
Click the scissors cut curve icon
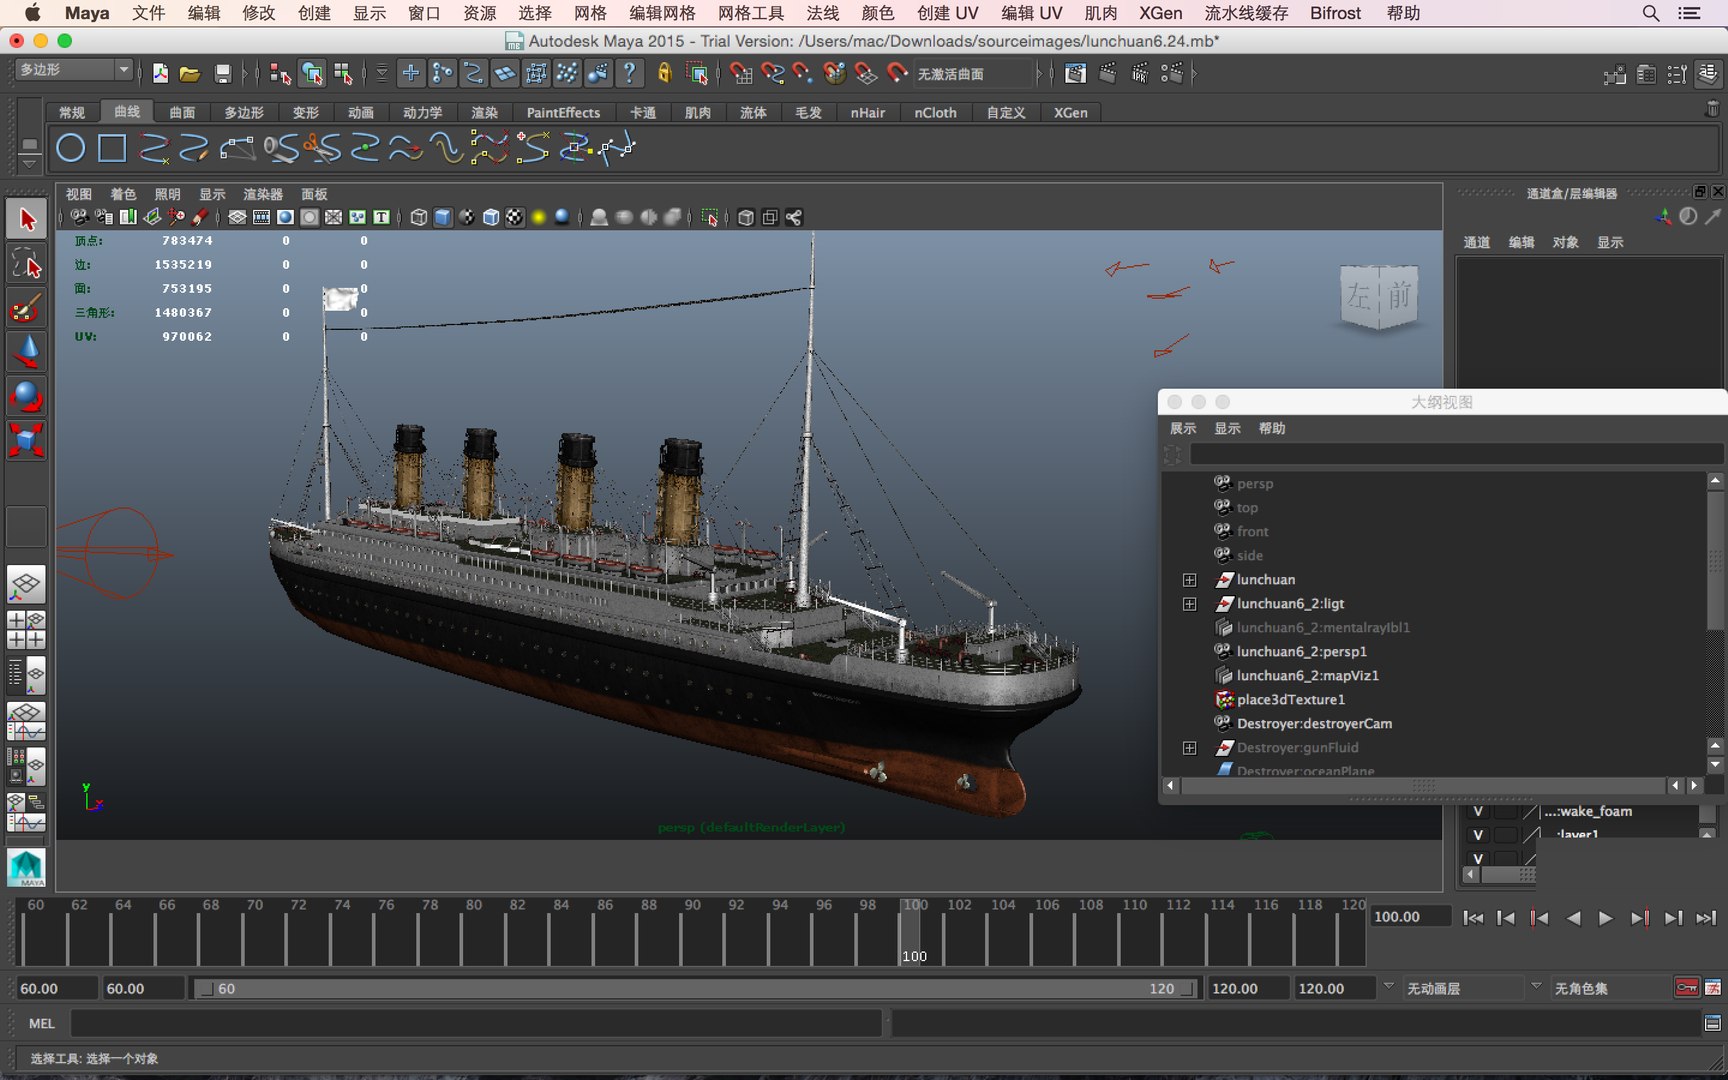pyautogui.click(x=322, y=148)
